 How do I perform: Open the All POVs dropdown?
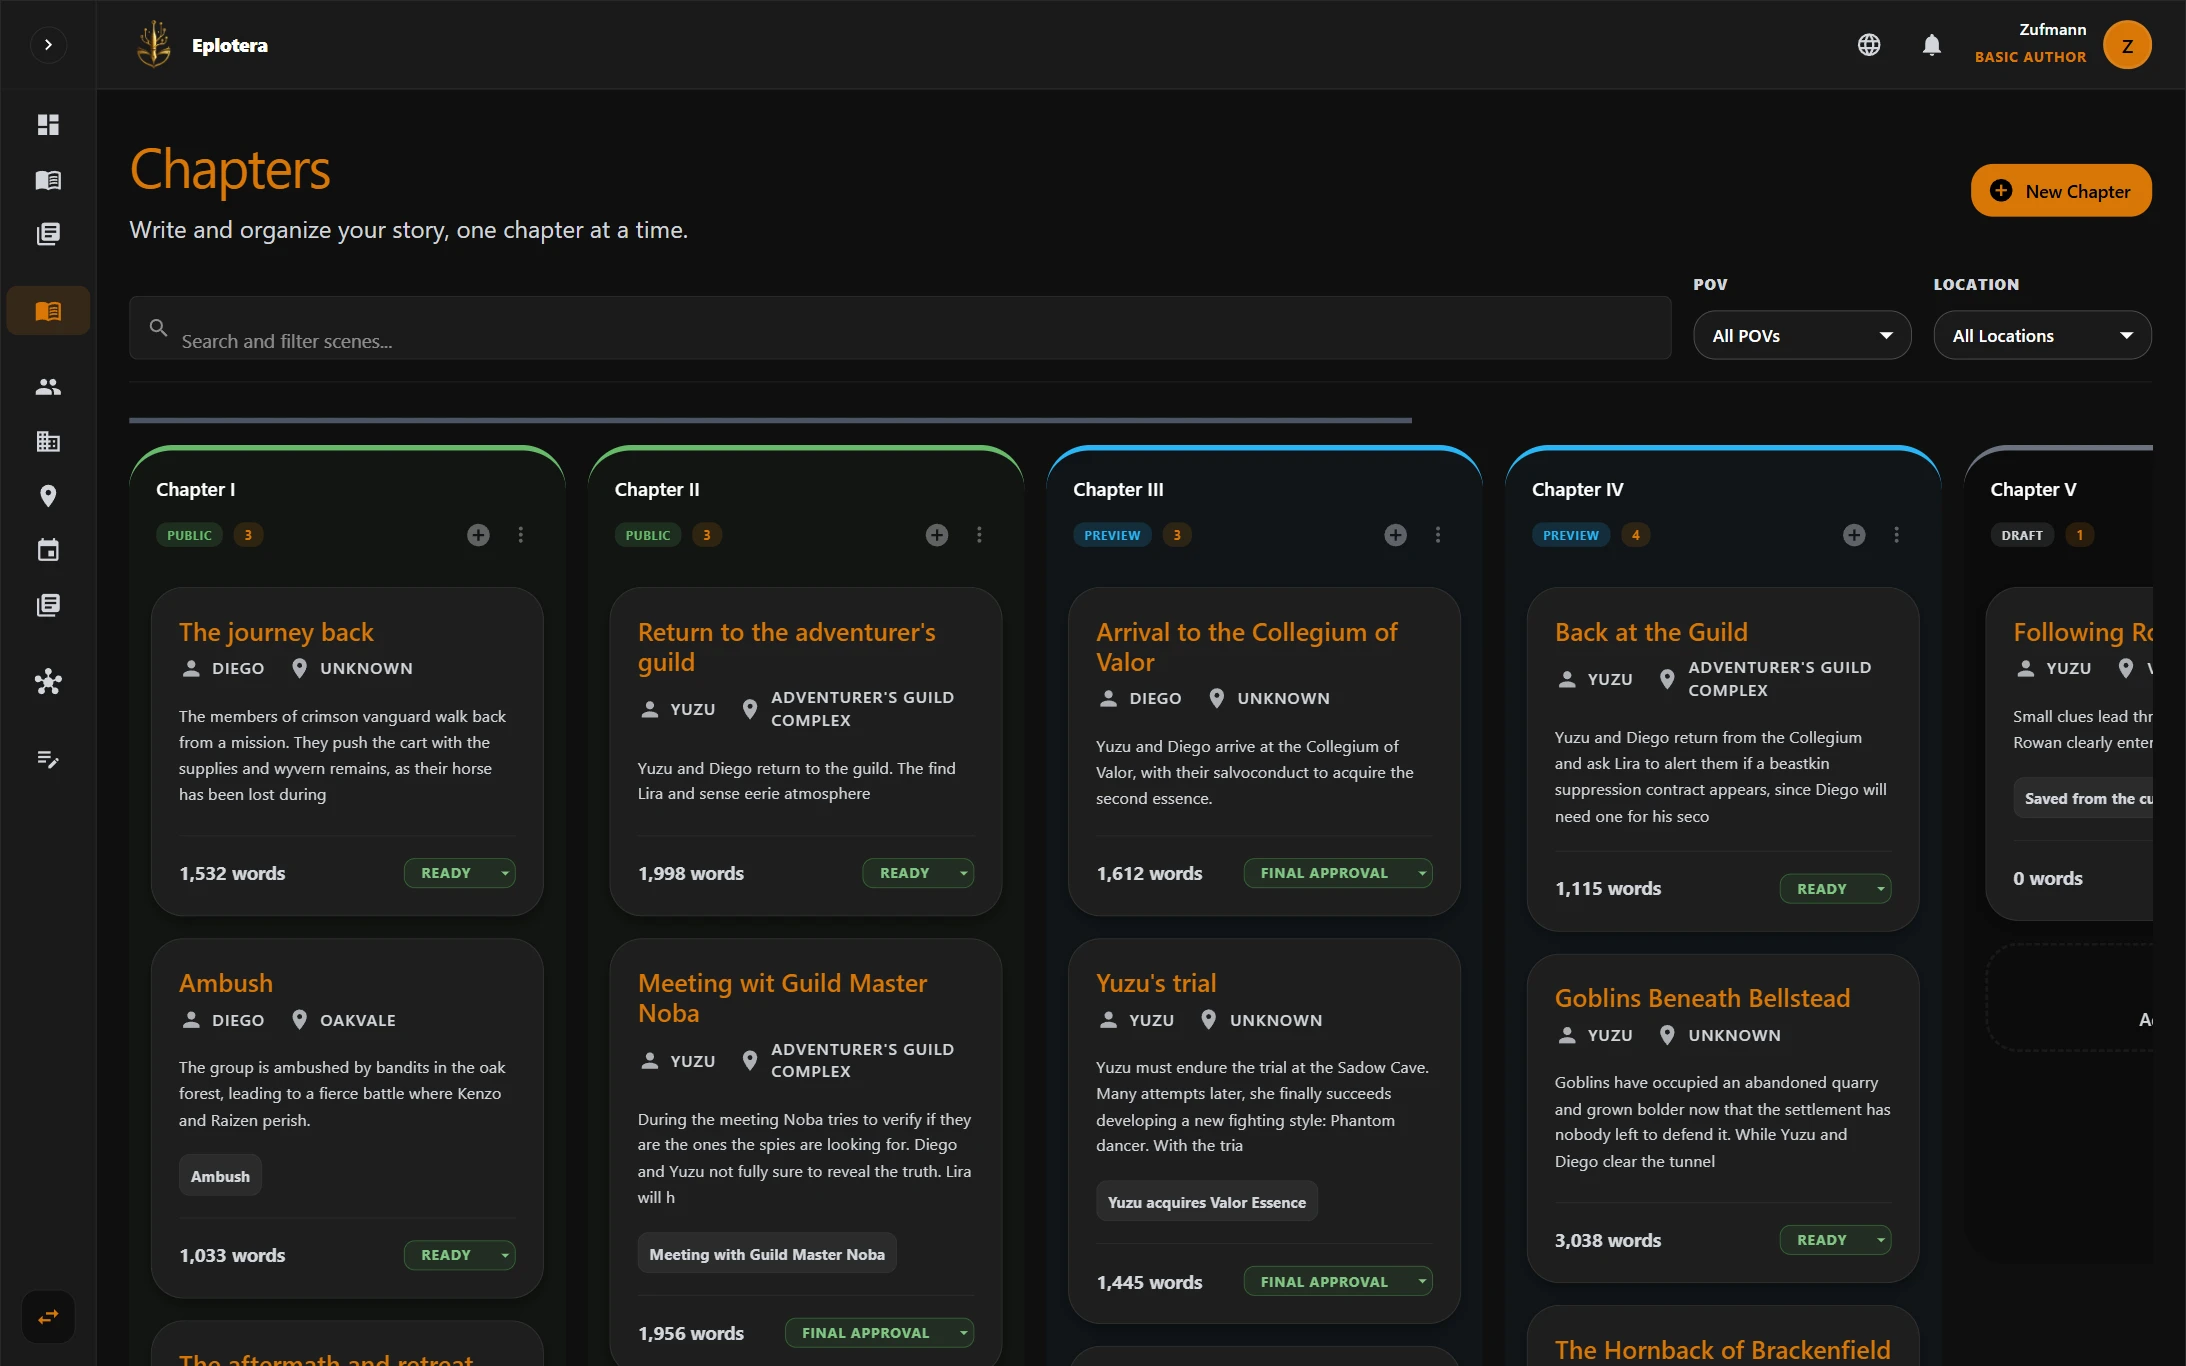pyautogui.click(x=1802, y=336)
